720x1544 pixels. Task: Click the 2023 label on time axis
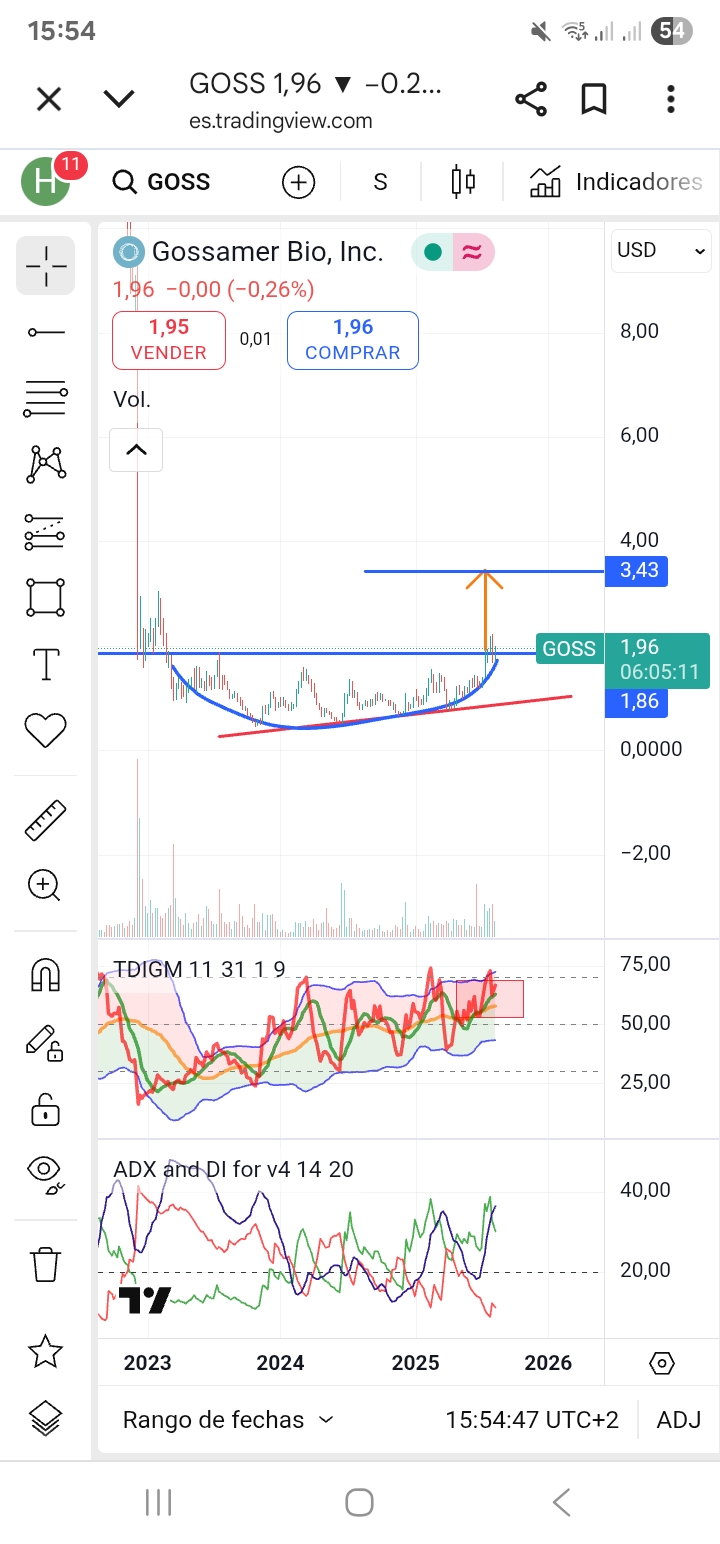click(147, 1362)
